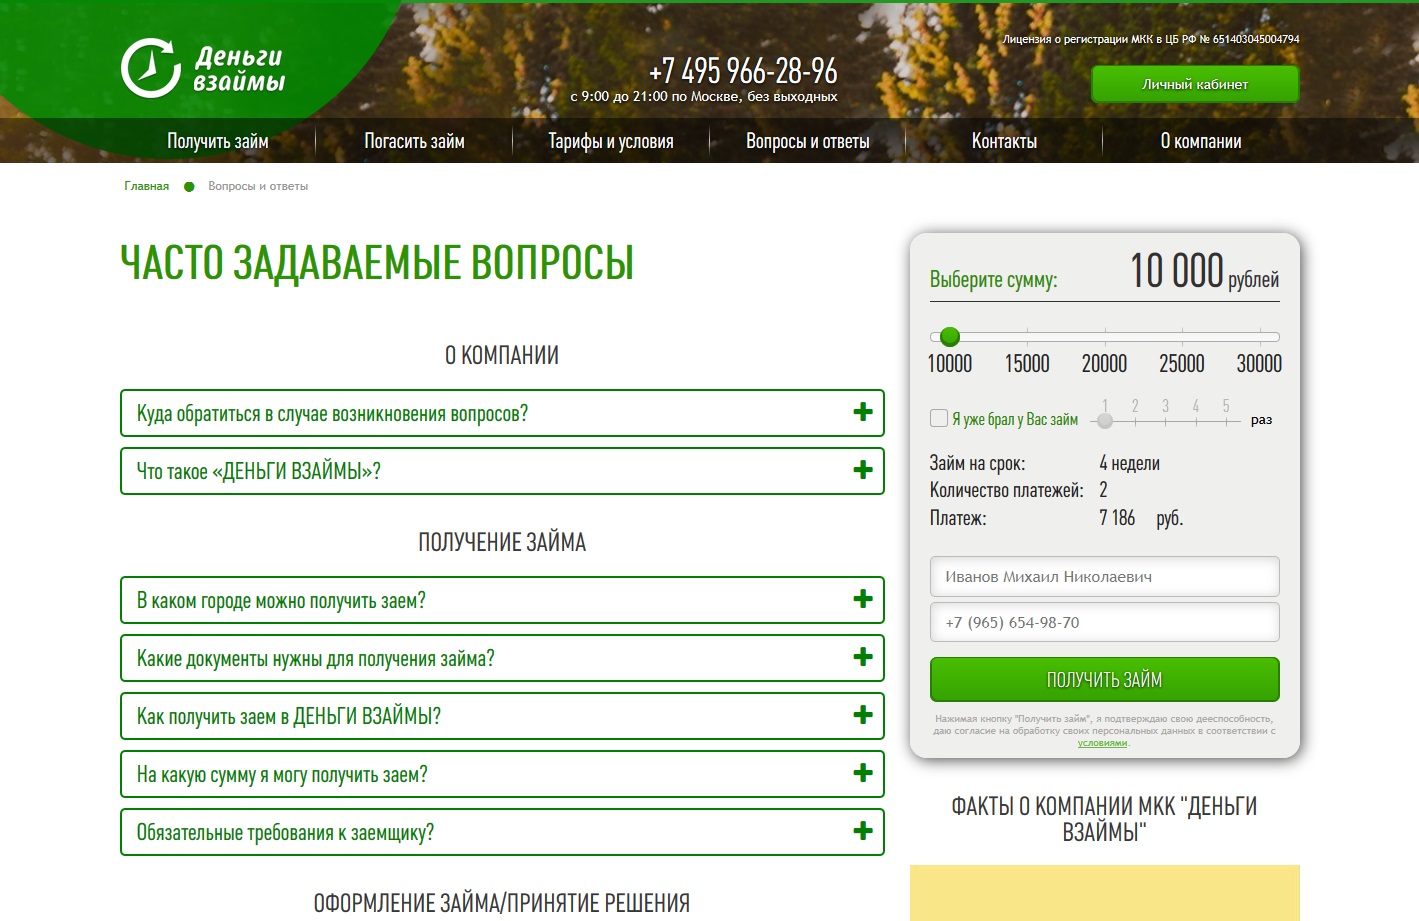Tick the 'Я уже брал у Вас займ' checkbox

coord(939,418)
